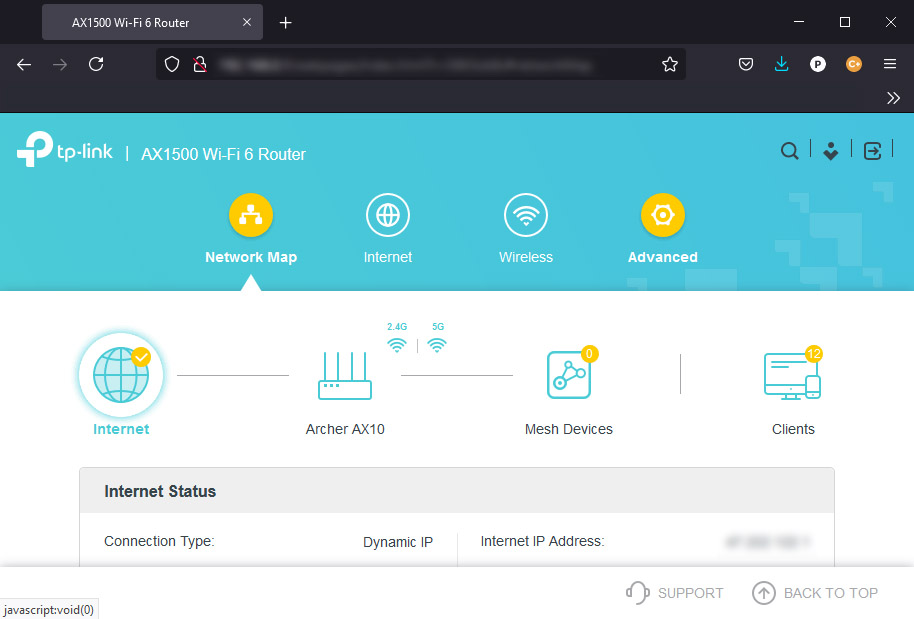914x619 pixels.
Task: Click the 2.4G Wi-Fi signal icon
Action: tap(396, 344)
